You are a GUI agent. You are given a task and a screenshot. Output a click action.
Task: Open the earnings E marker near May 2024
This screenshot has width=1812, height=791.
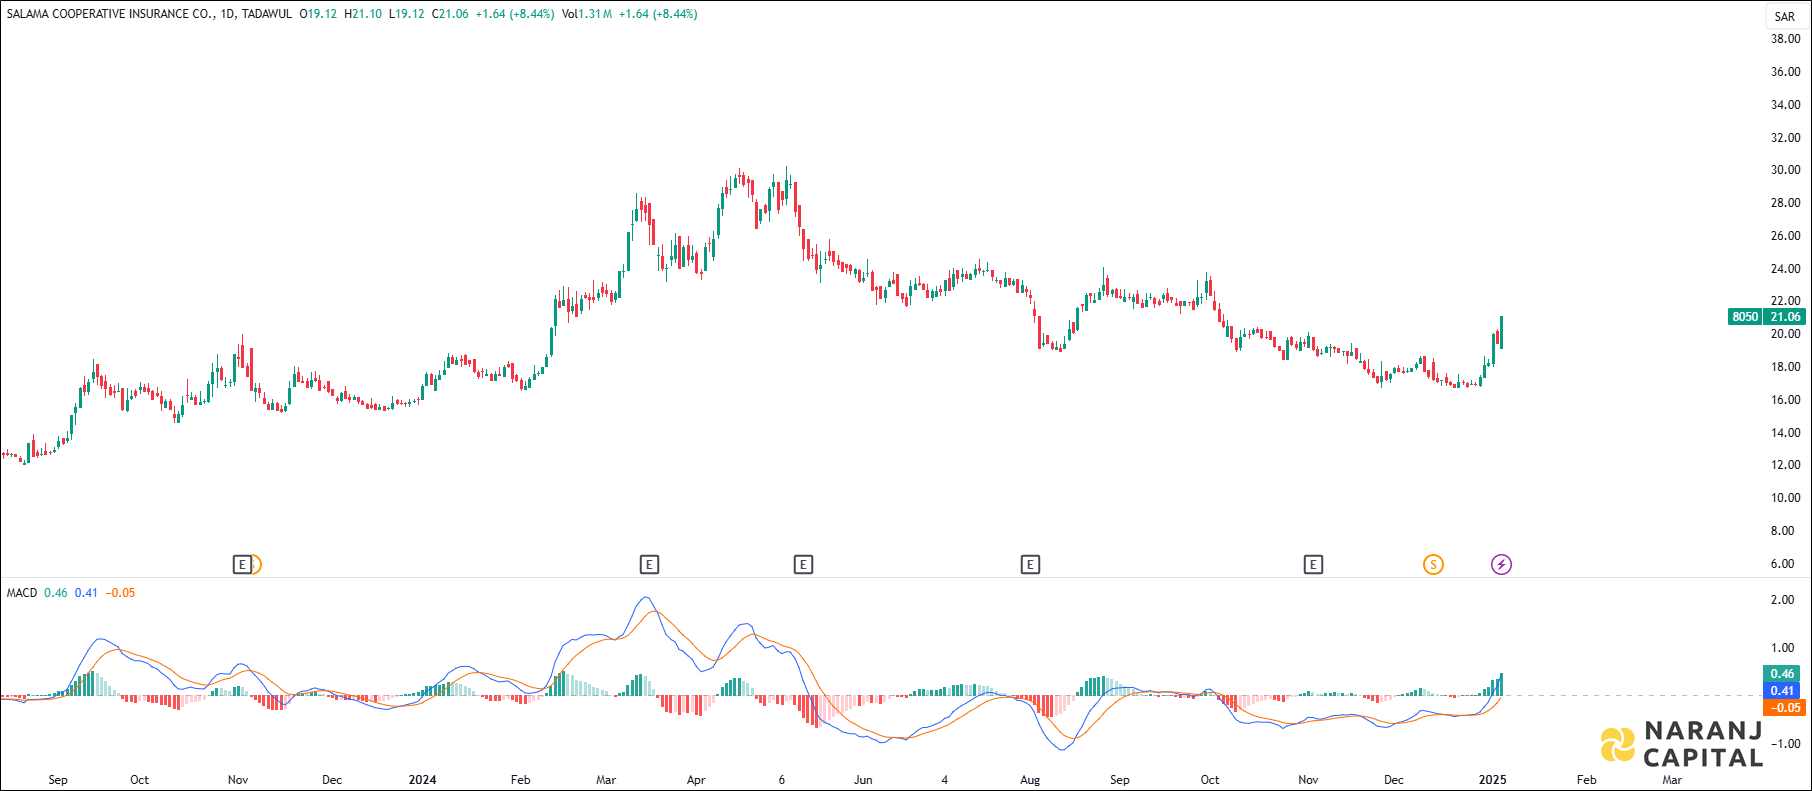coord(803,565)
